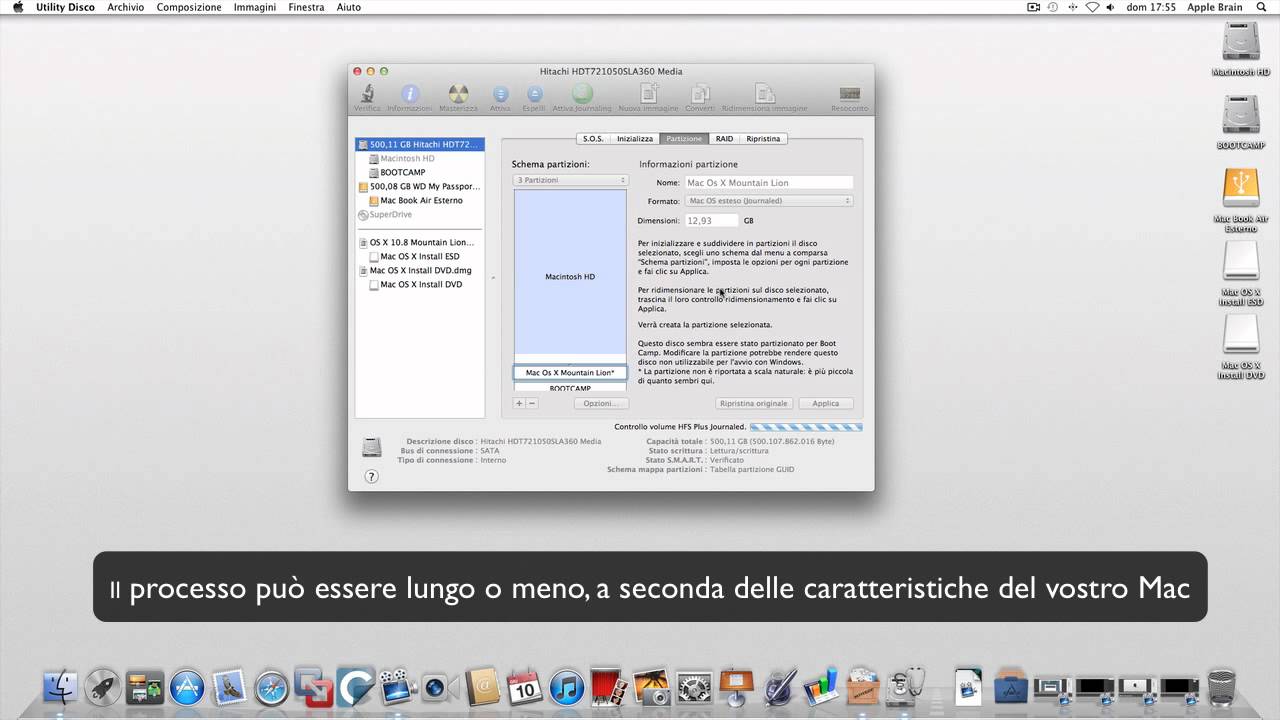The height and width of the screenshot is (720, 1280).
Task: Add a partition with the plus button
Action: coord(519,403)
